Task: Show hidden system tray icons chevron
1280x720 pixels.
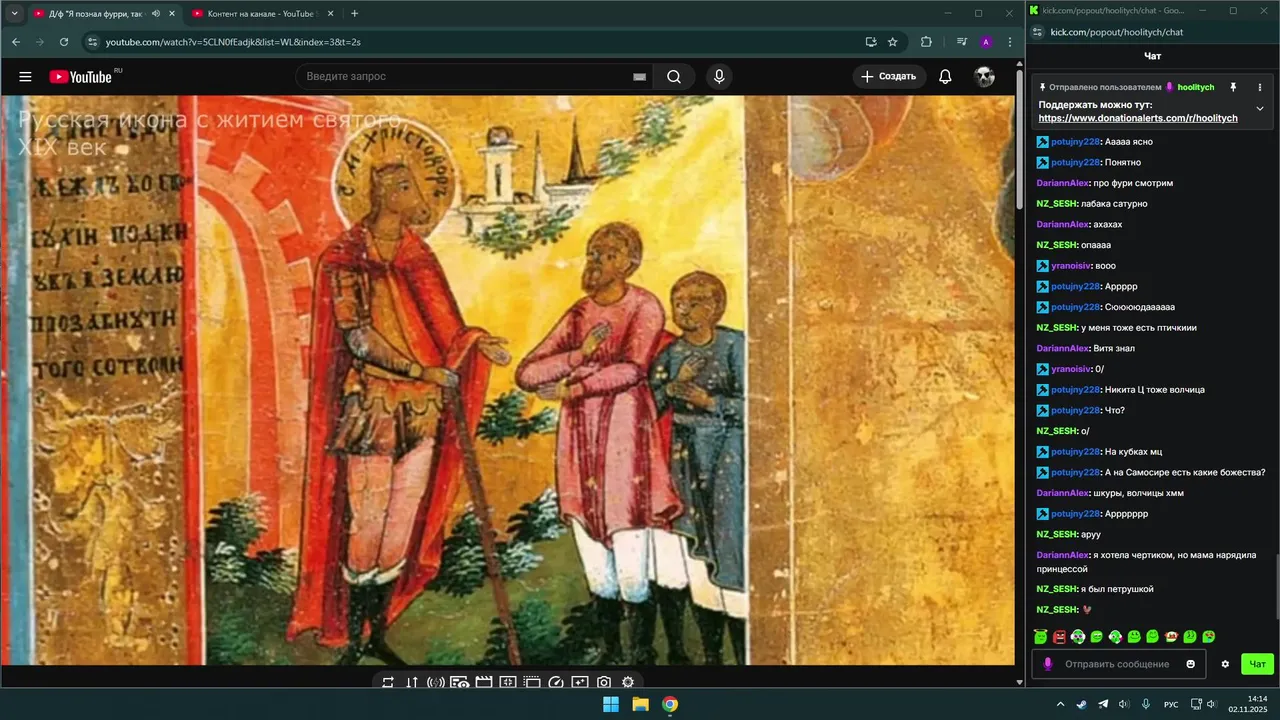Action: click(x=1060, y=704)
